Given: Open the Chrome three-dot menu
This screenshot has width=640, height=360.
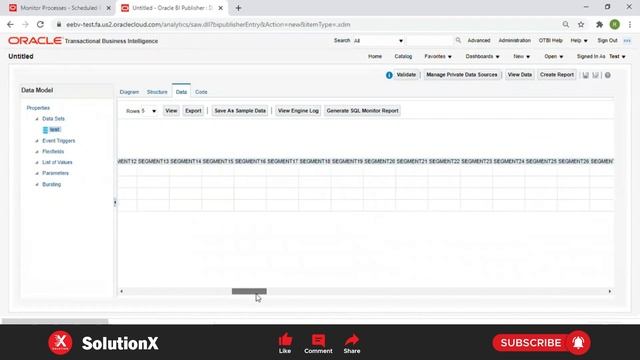Looking at the screenshot, I should click(x=630, y=24).
